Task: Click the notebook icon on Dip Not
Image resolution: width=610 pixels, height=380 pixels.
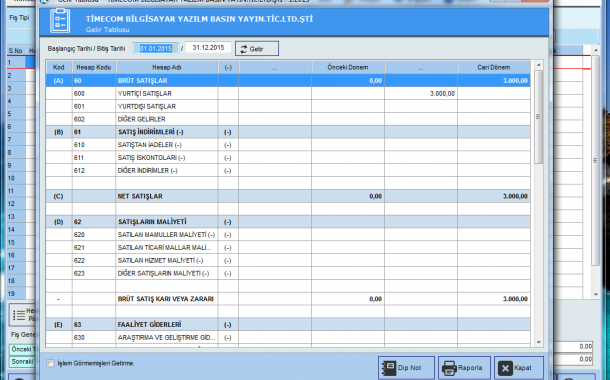Action: click(388, 368)
